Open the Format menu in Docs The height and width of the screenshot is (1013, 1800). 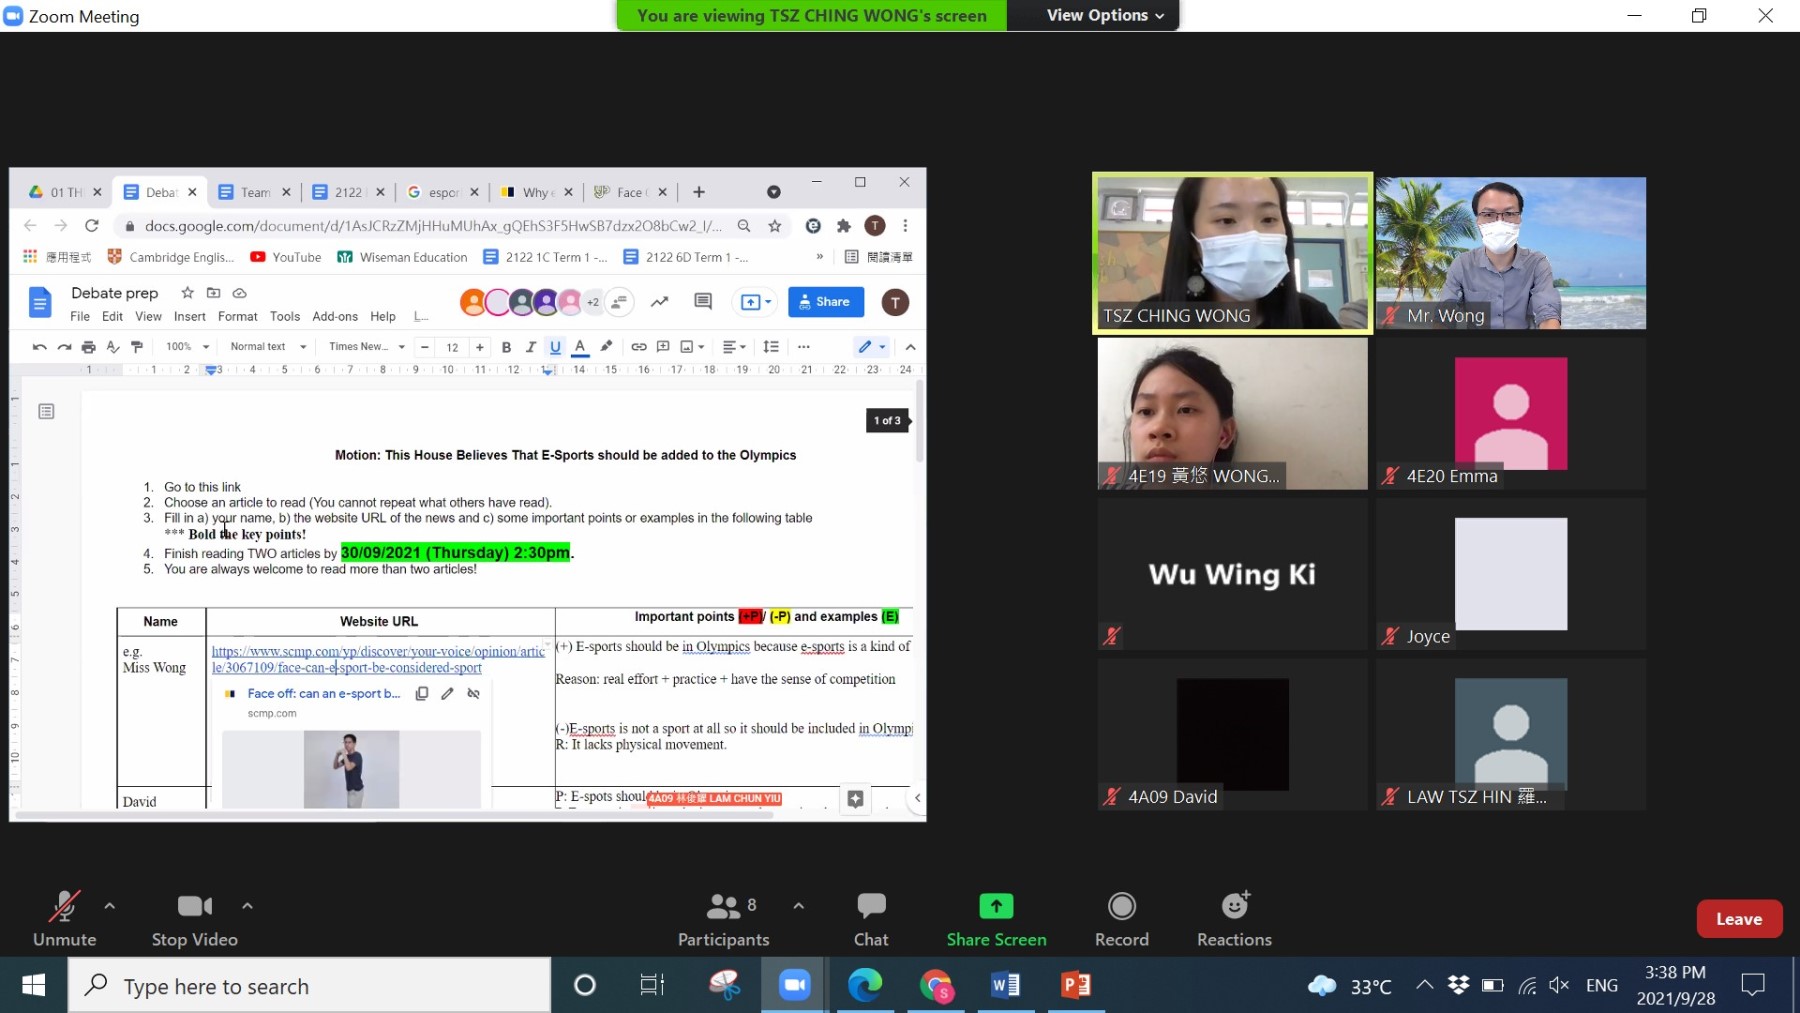238,316
